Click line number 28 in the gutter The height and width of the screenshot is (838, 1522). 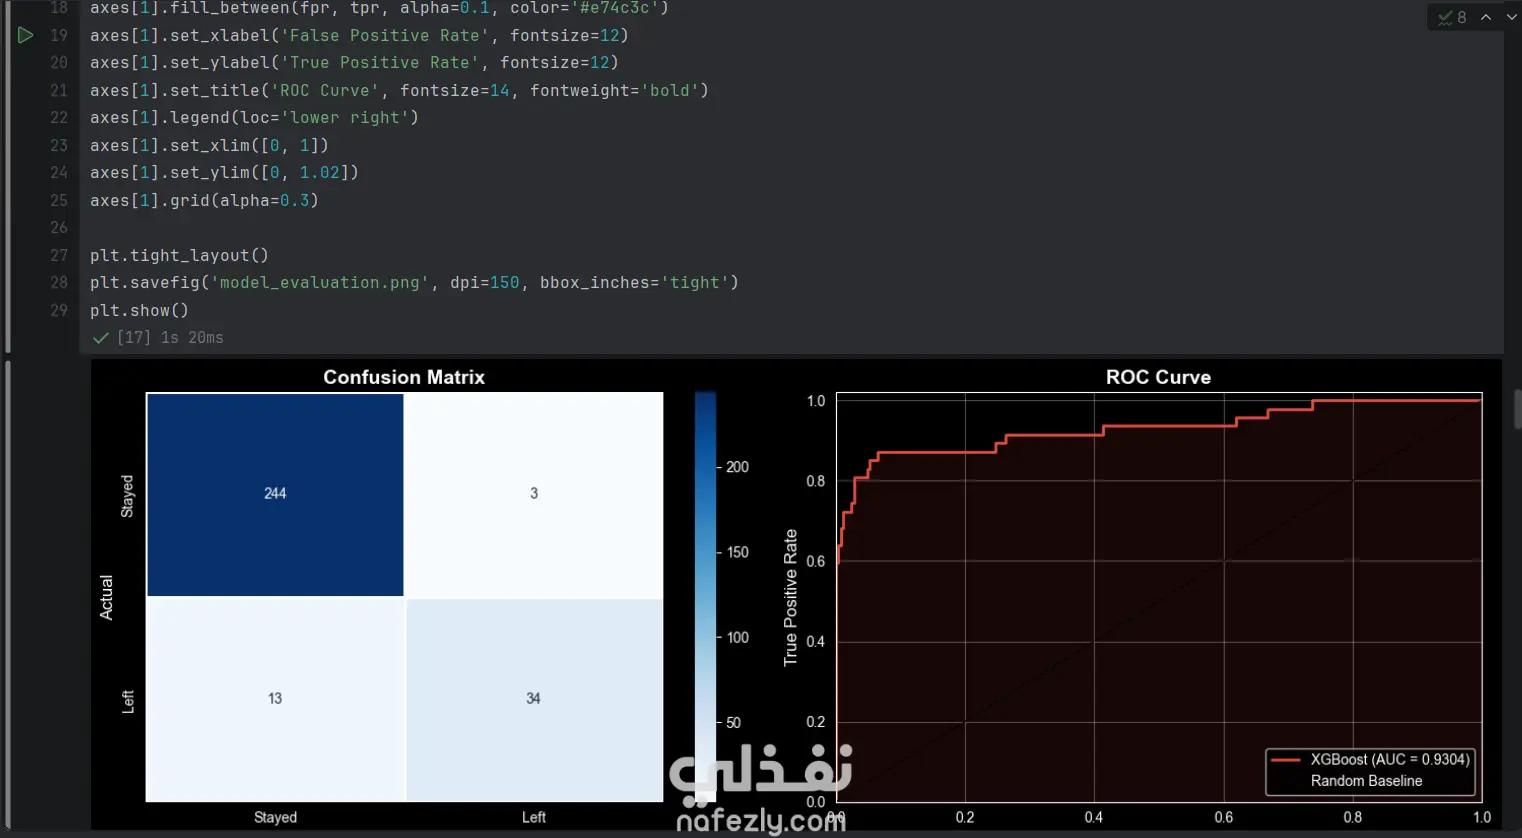(x=59, y=283)
